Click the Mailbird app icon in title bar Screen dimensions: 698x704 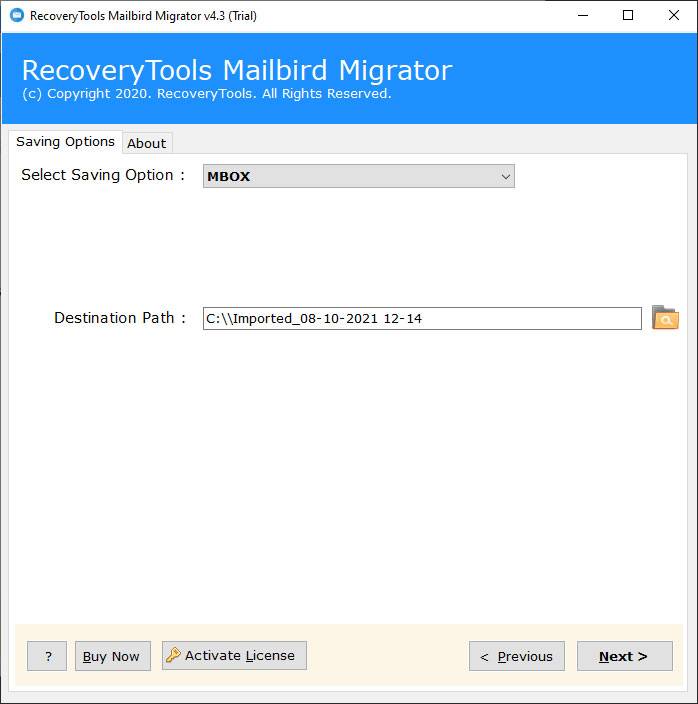coord(17,15)
